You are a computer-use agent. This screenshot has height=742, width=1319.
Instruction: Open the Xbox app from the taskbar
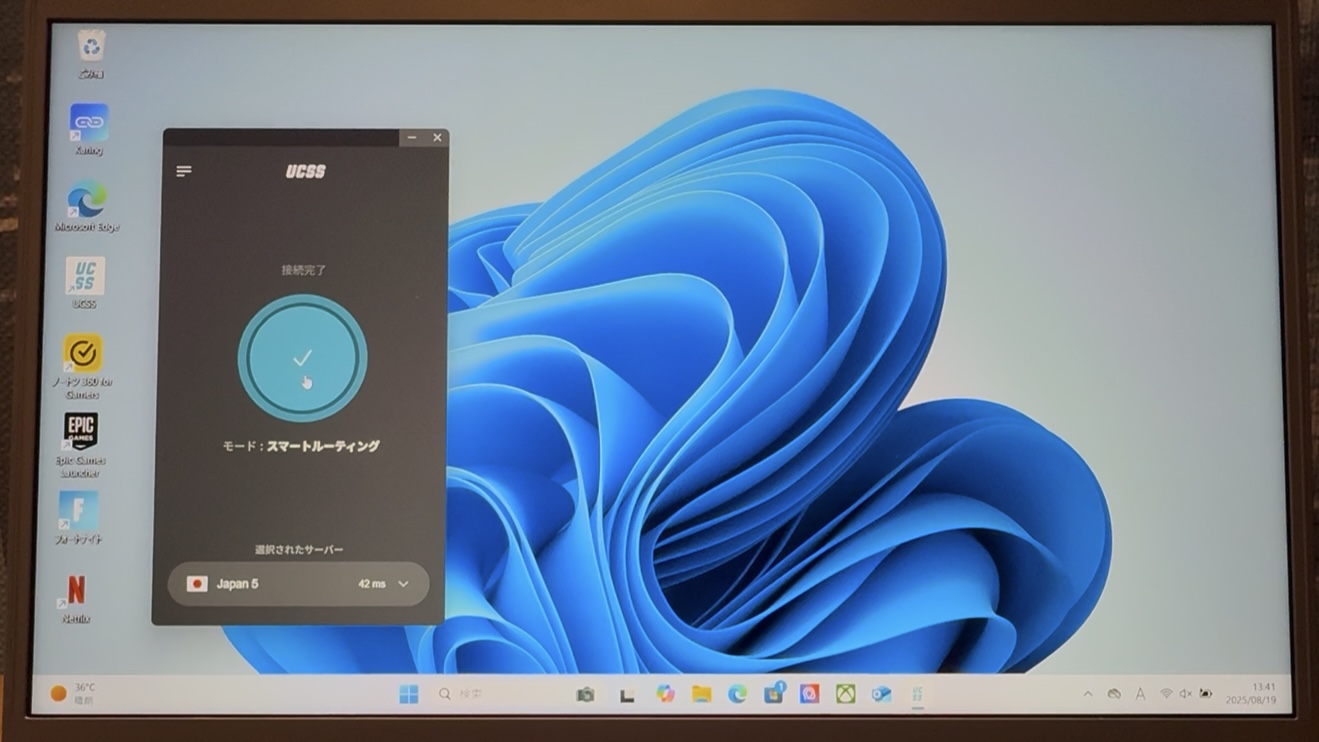click(845, 694)
